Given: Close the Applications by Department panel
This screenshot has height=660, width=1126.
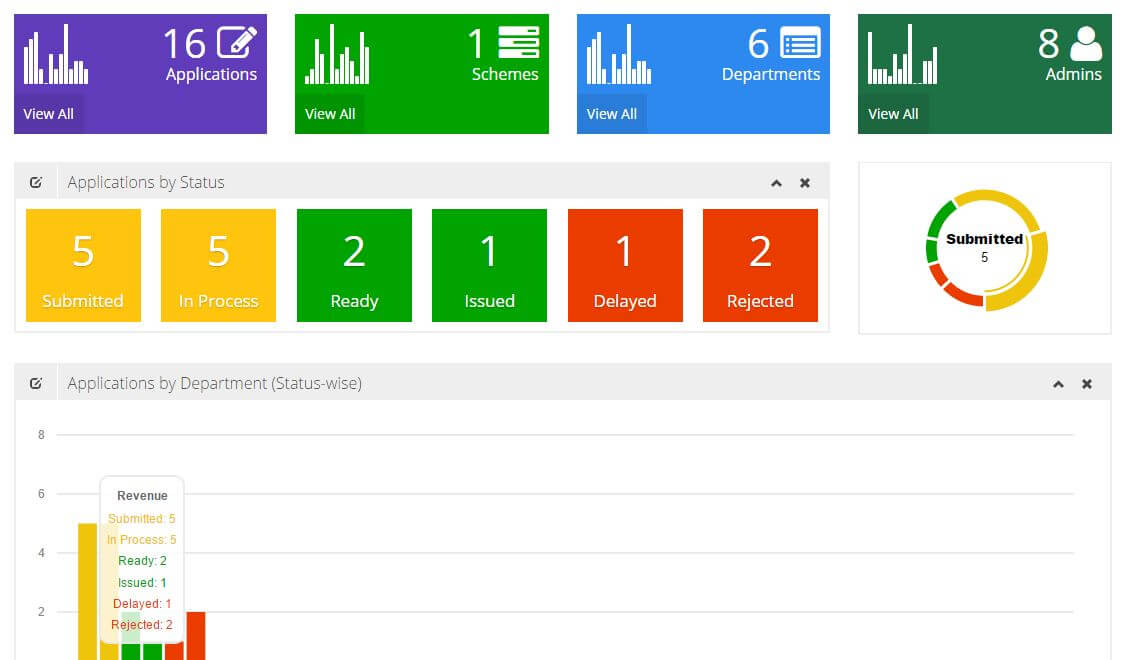Looking at the screenshot, I should [1087, 384].
